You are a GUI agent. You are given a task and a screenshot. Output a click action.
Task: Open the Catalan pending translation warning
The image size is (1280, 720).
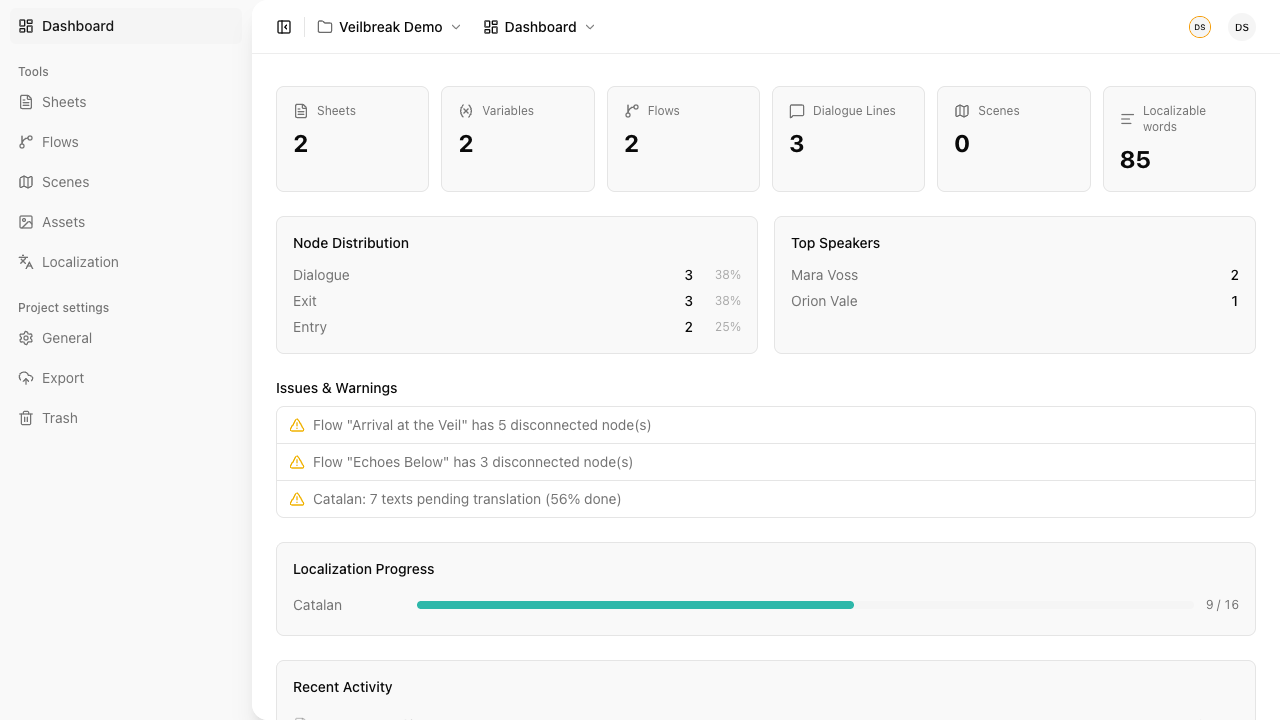766,499
